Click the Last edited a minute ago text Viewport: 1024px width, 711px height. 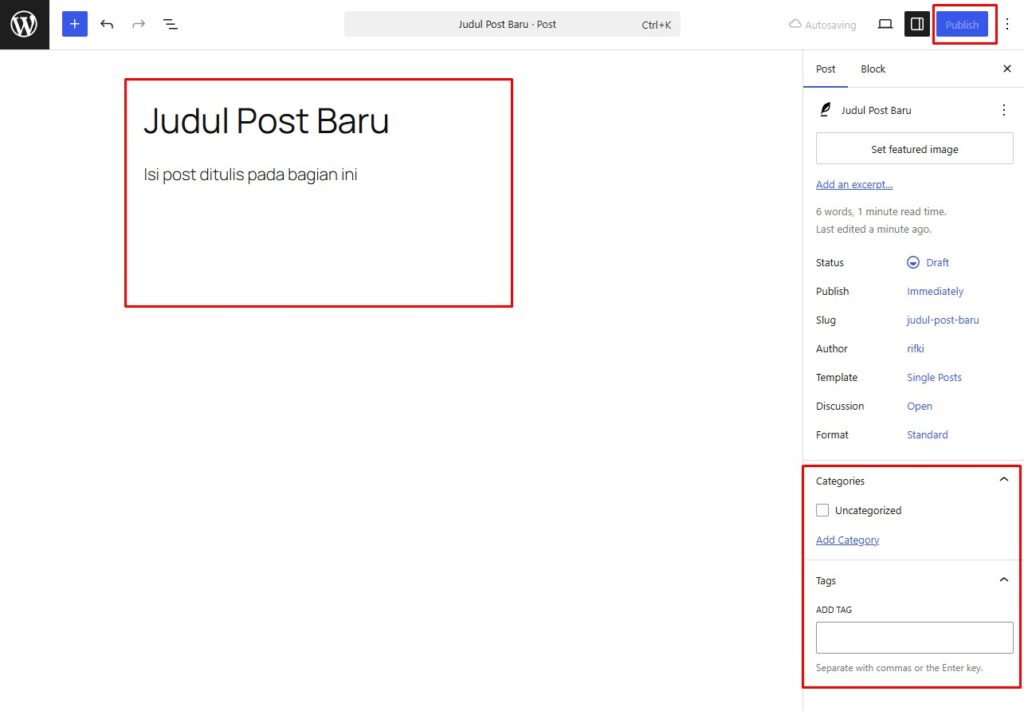(873, 229)
